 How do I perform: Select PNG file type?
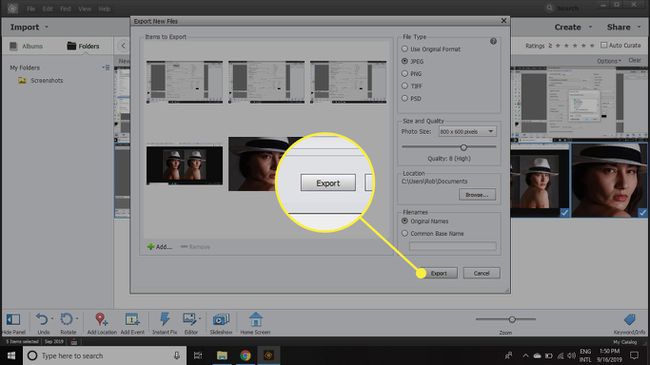coord(405,73)
